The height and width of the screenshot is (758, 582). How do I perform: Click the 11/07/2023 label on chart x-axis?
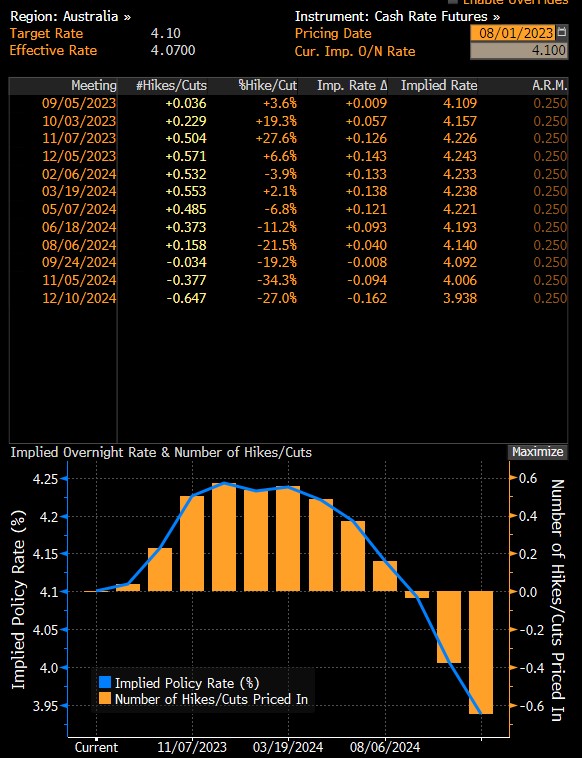(x=192, y=747)
